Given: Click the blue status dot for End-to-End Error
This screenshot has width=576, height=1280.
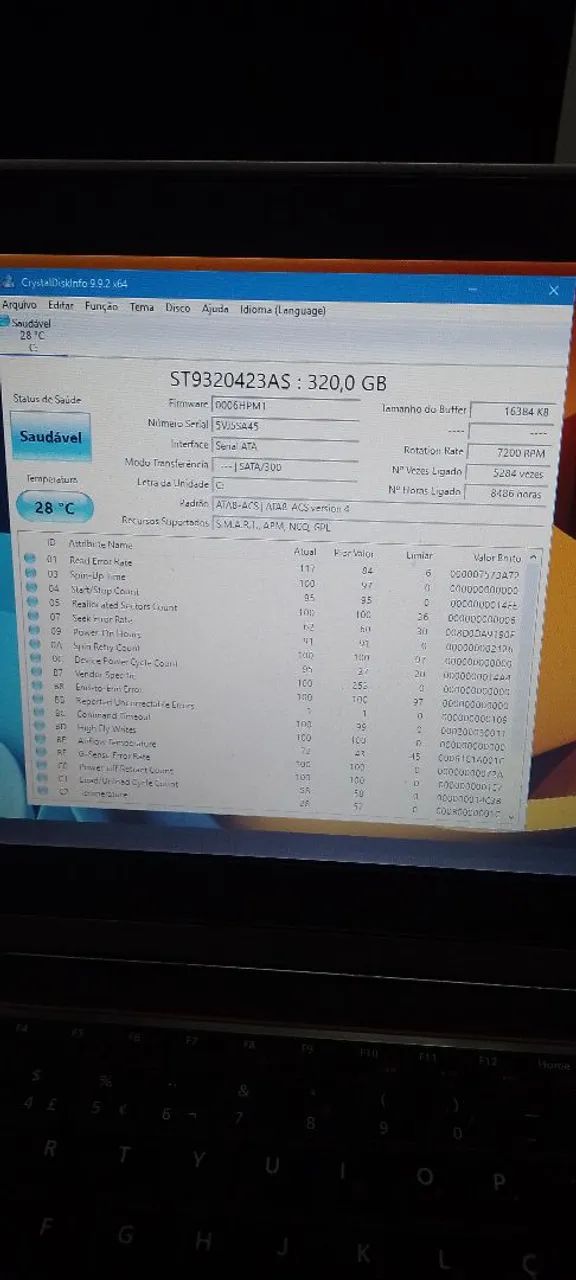Looking at the screenshot, I should pos(36,686).
